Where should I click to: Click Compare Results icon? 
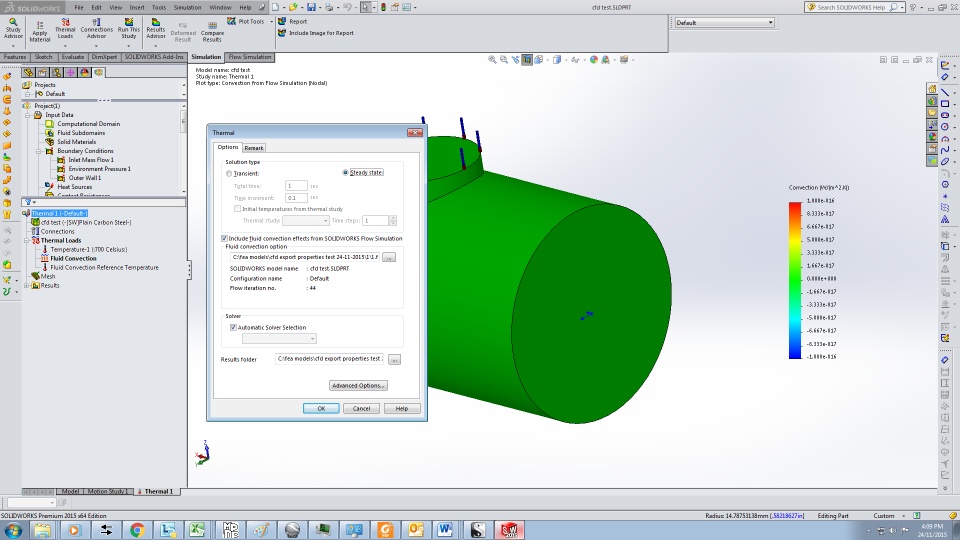coord(212,32)
